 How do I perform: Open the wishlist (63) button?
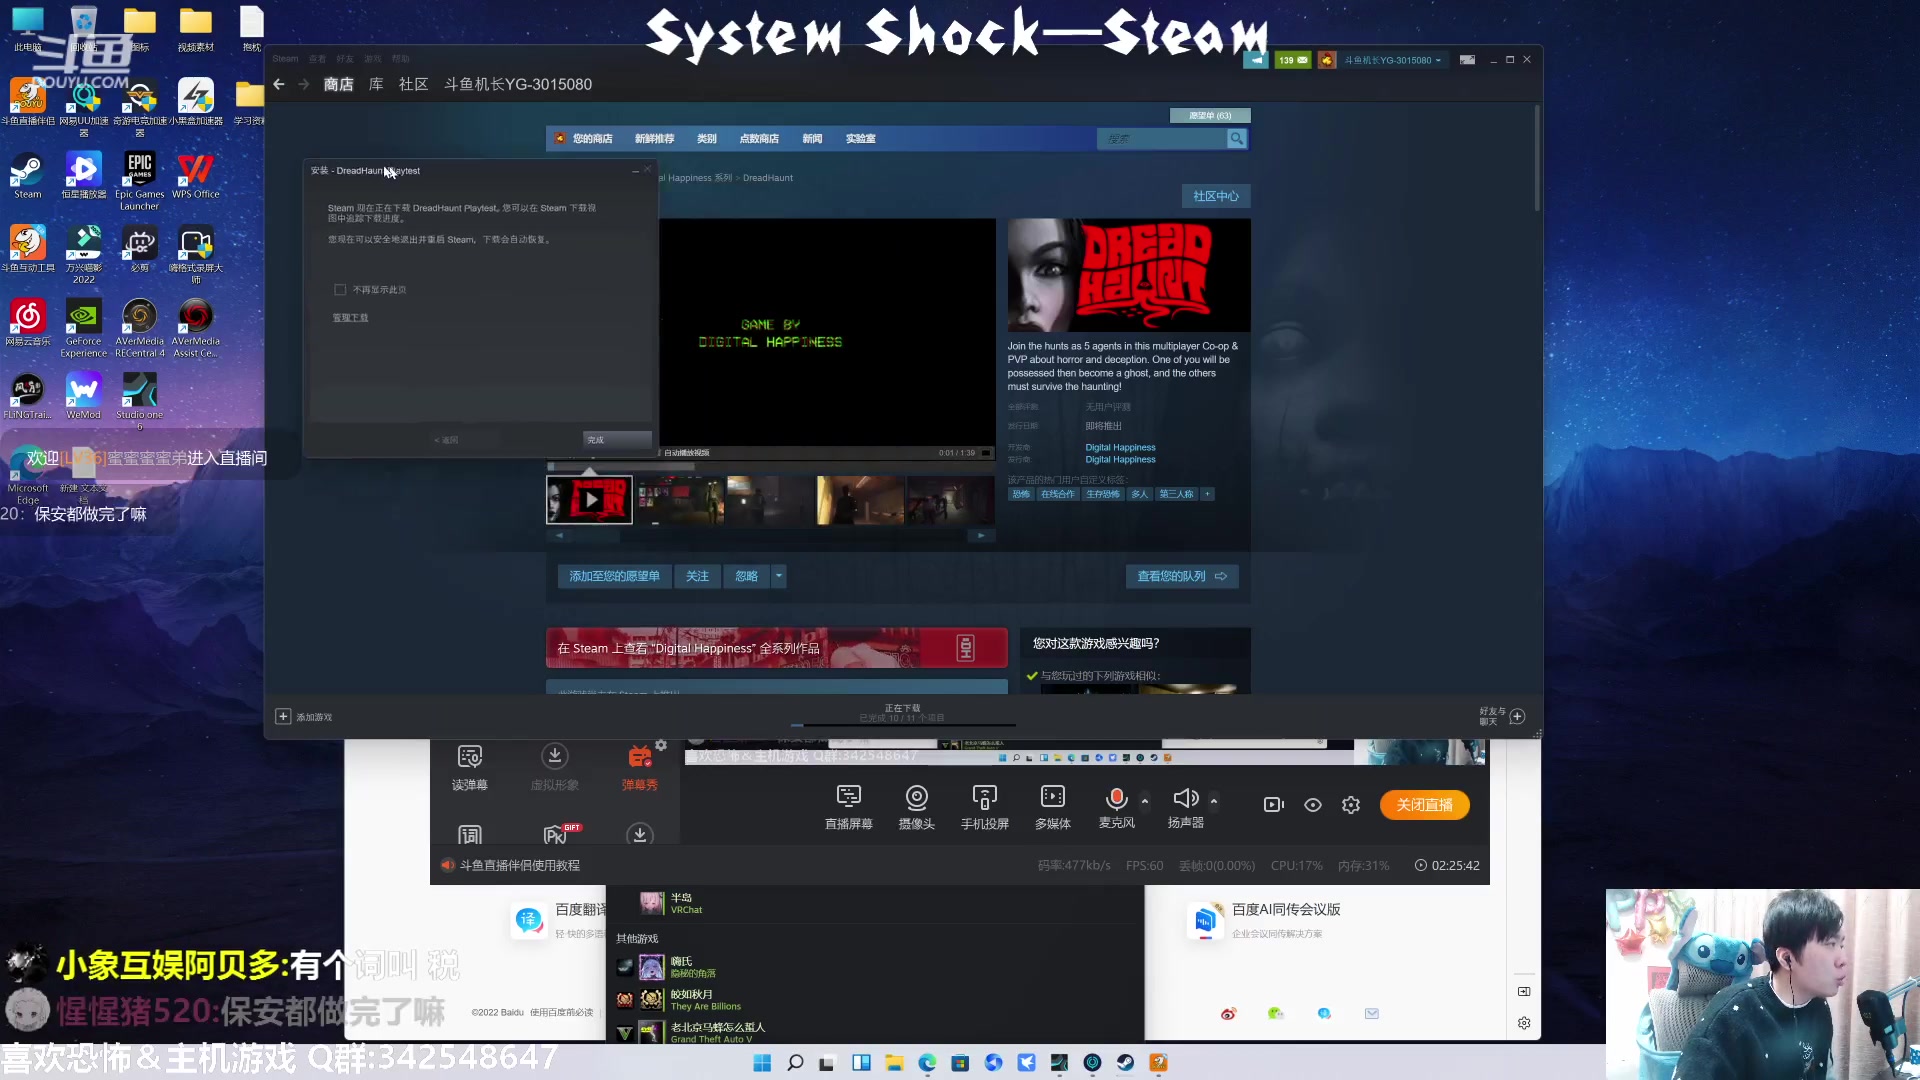tap(1210, 116)
